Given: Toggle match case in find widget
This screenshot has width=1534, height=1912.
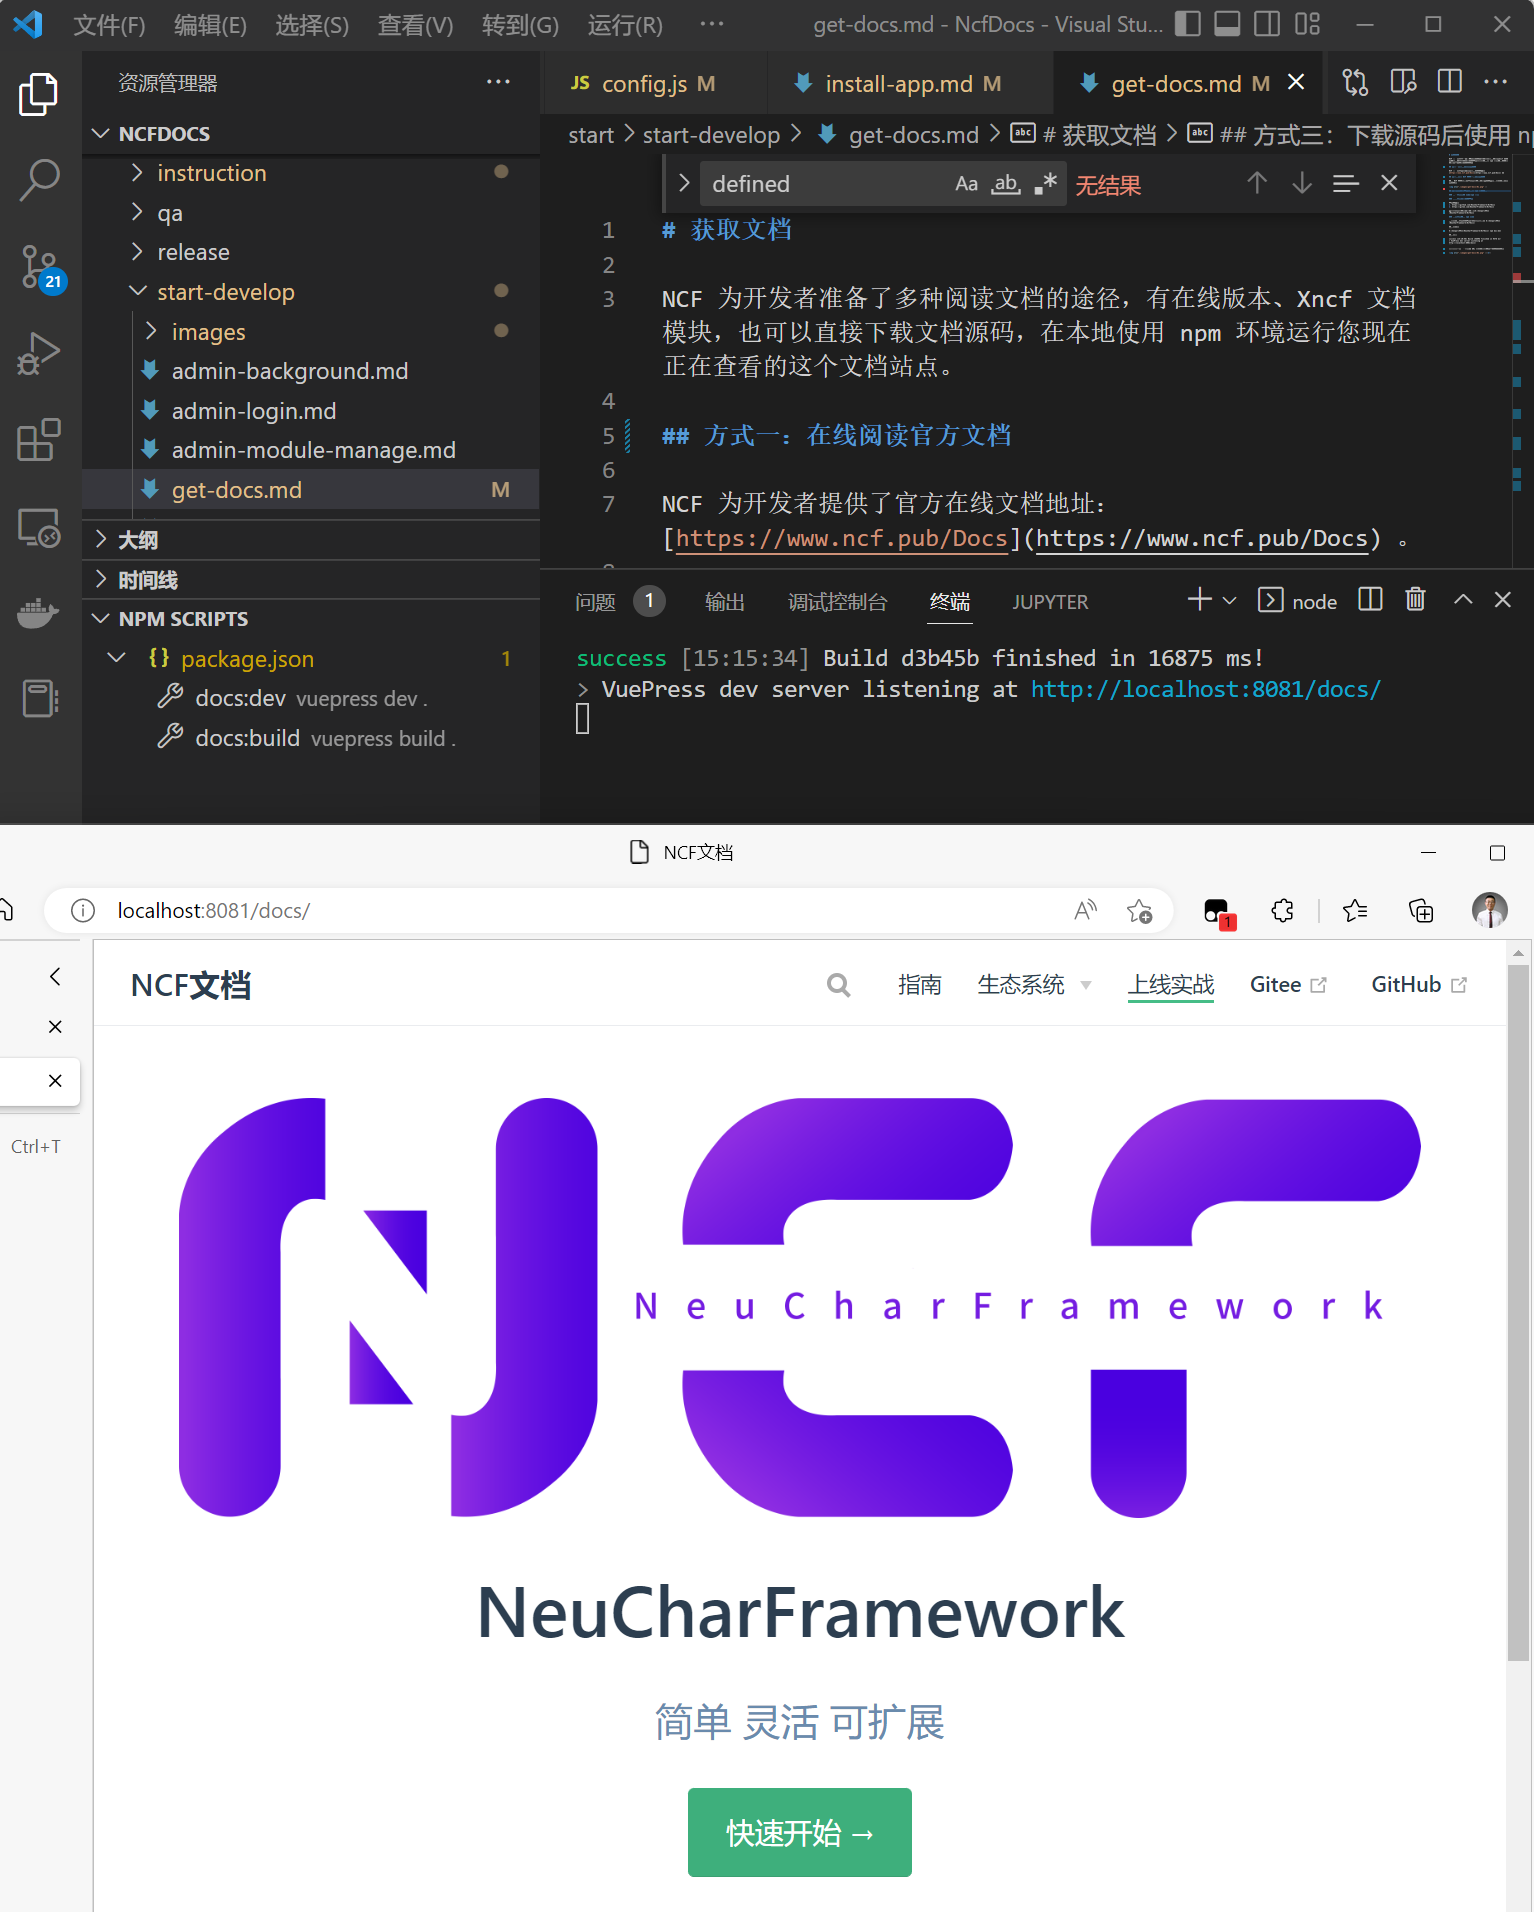Looking at the screenshot, I should pyautogui.click(x=966, y=184).
